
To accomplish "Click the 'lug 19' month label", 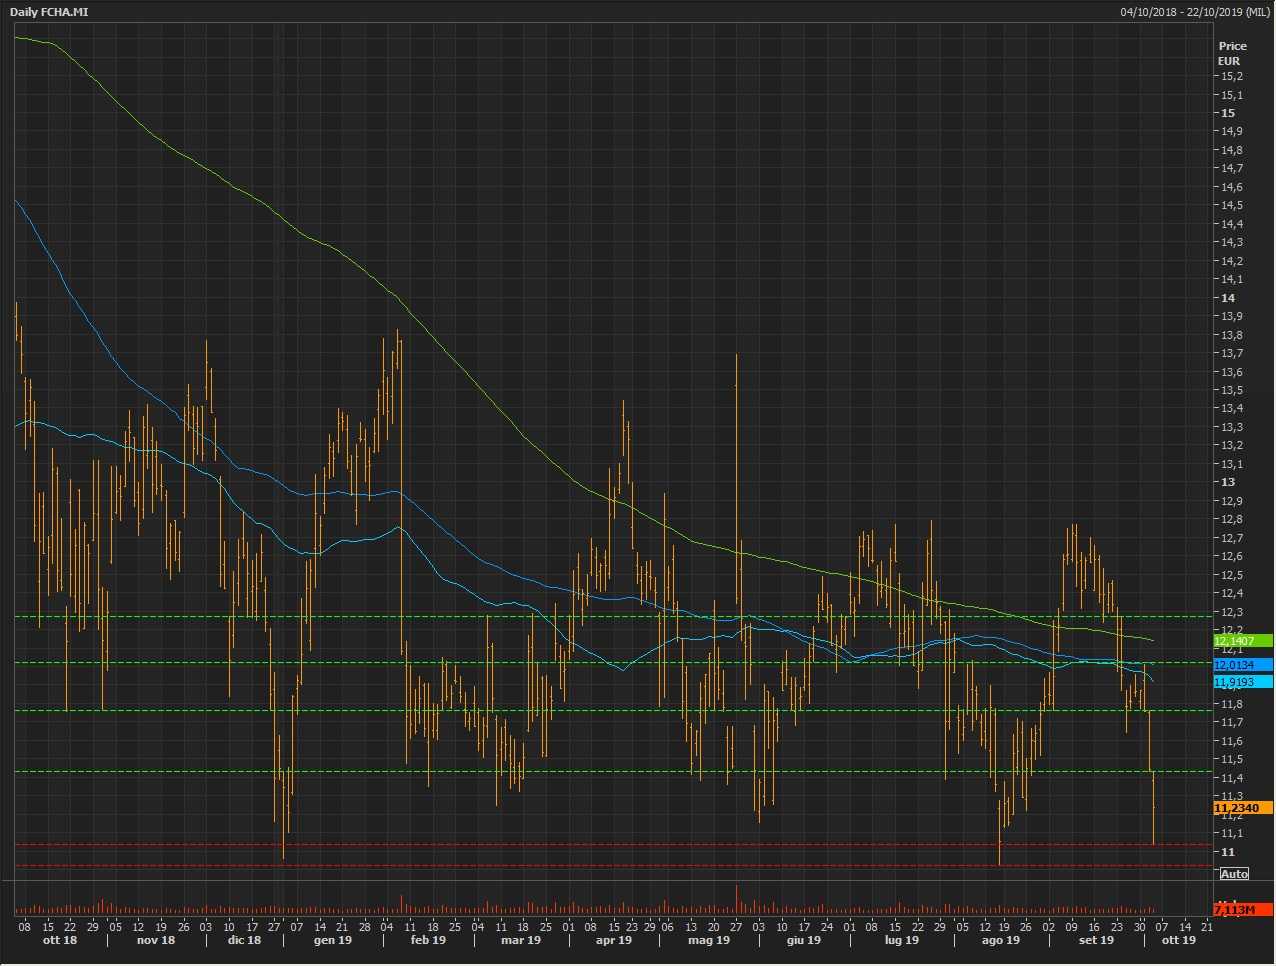I will tap(901, 940).
